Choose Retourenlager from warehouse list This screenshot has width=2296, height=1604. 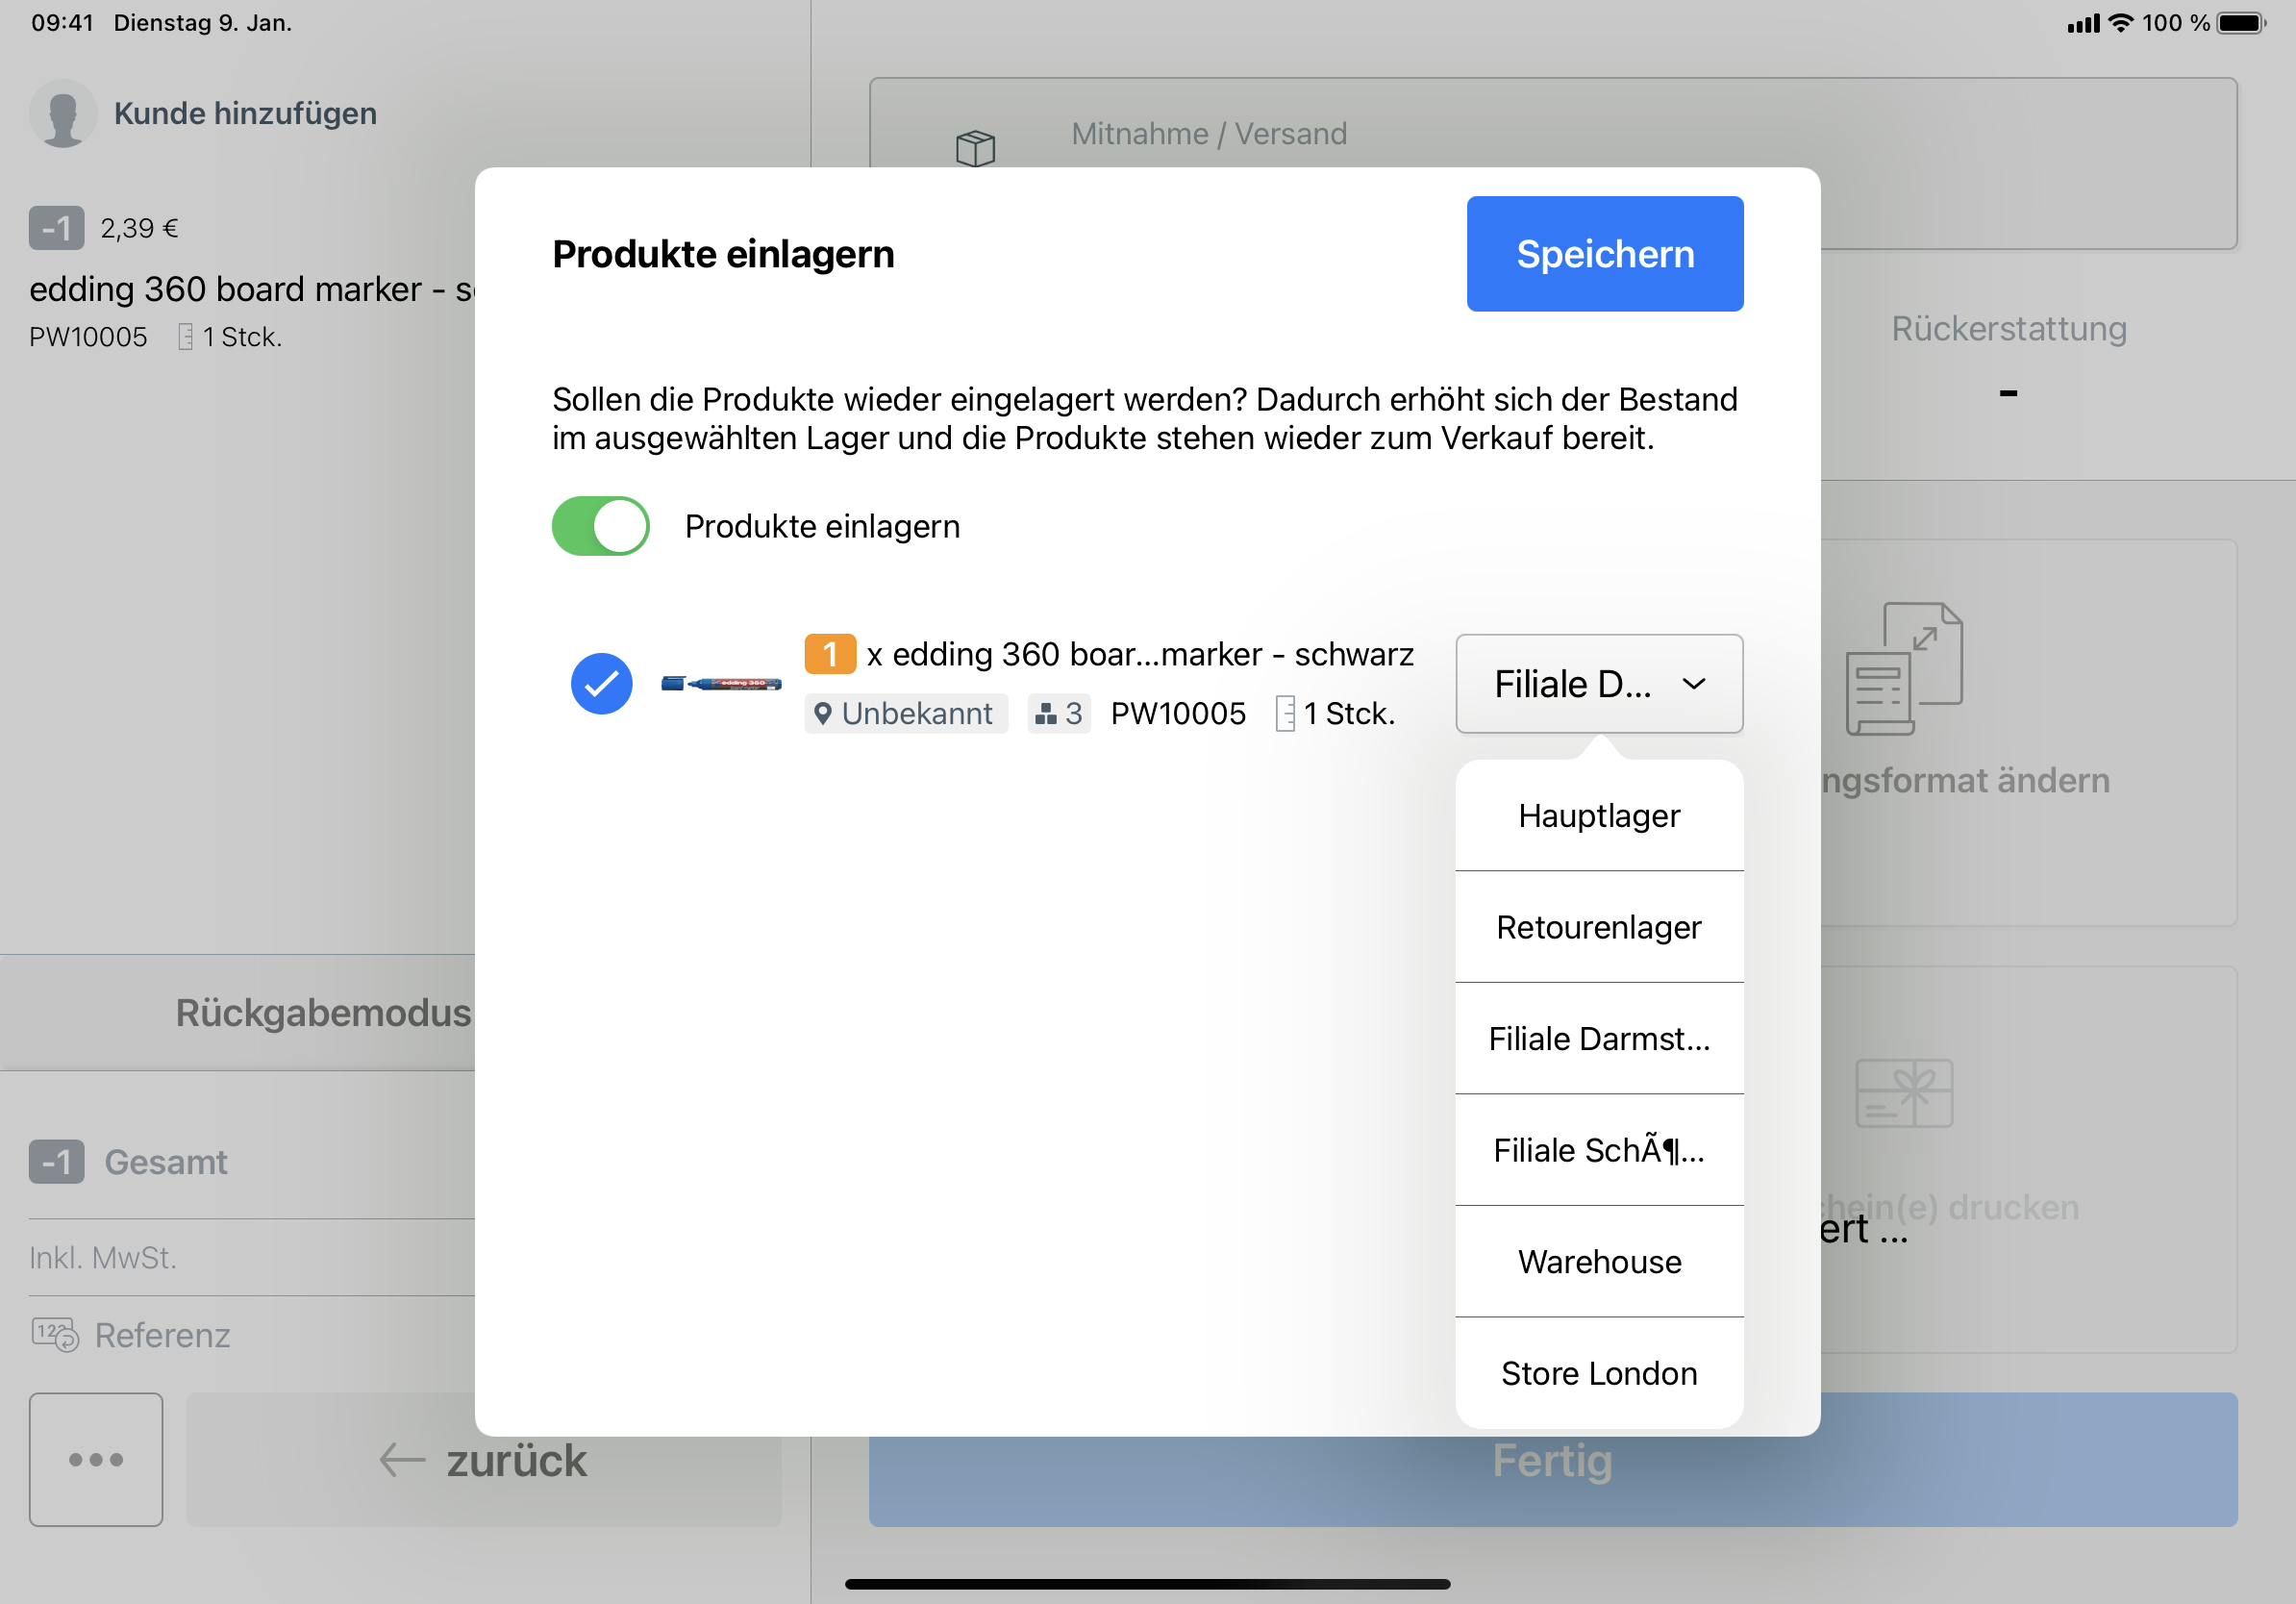[1598, 927]
